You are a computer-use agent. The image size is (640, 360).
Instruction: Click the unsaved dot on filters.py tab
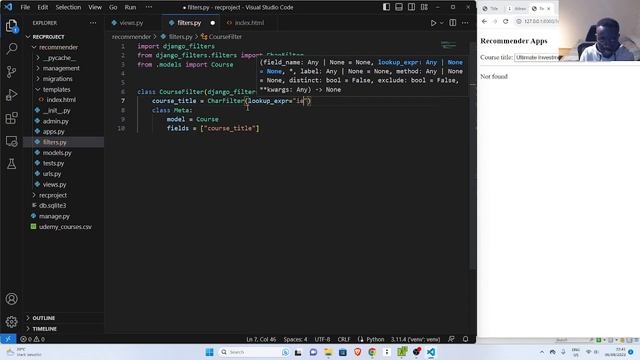(213, 23)
